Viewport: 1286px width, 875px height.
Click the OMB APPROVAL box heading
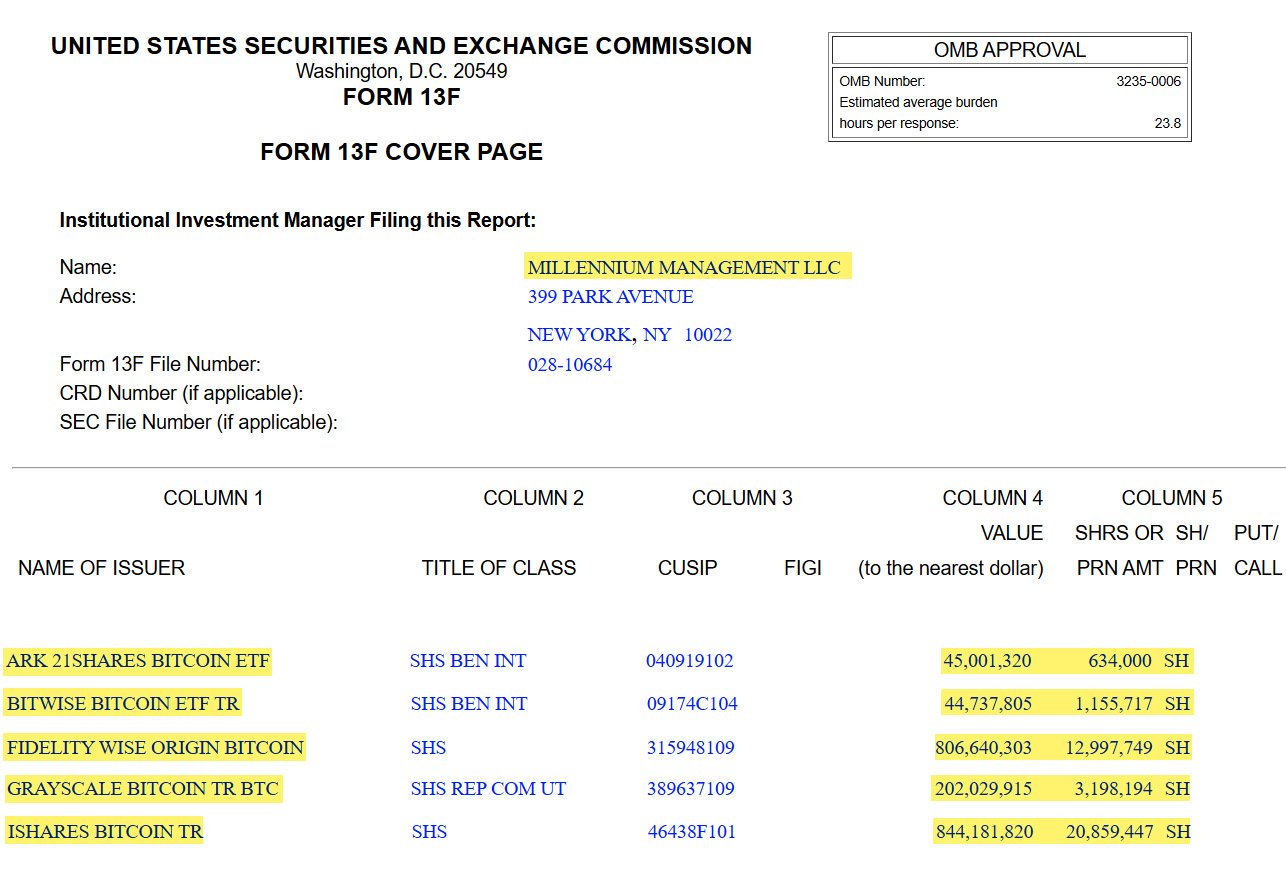coord(1010,50)
